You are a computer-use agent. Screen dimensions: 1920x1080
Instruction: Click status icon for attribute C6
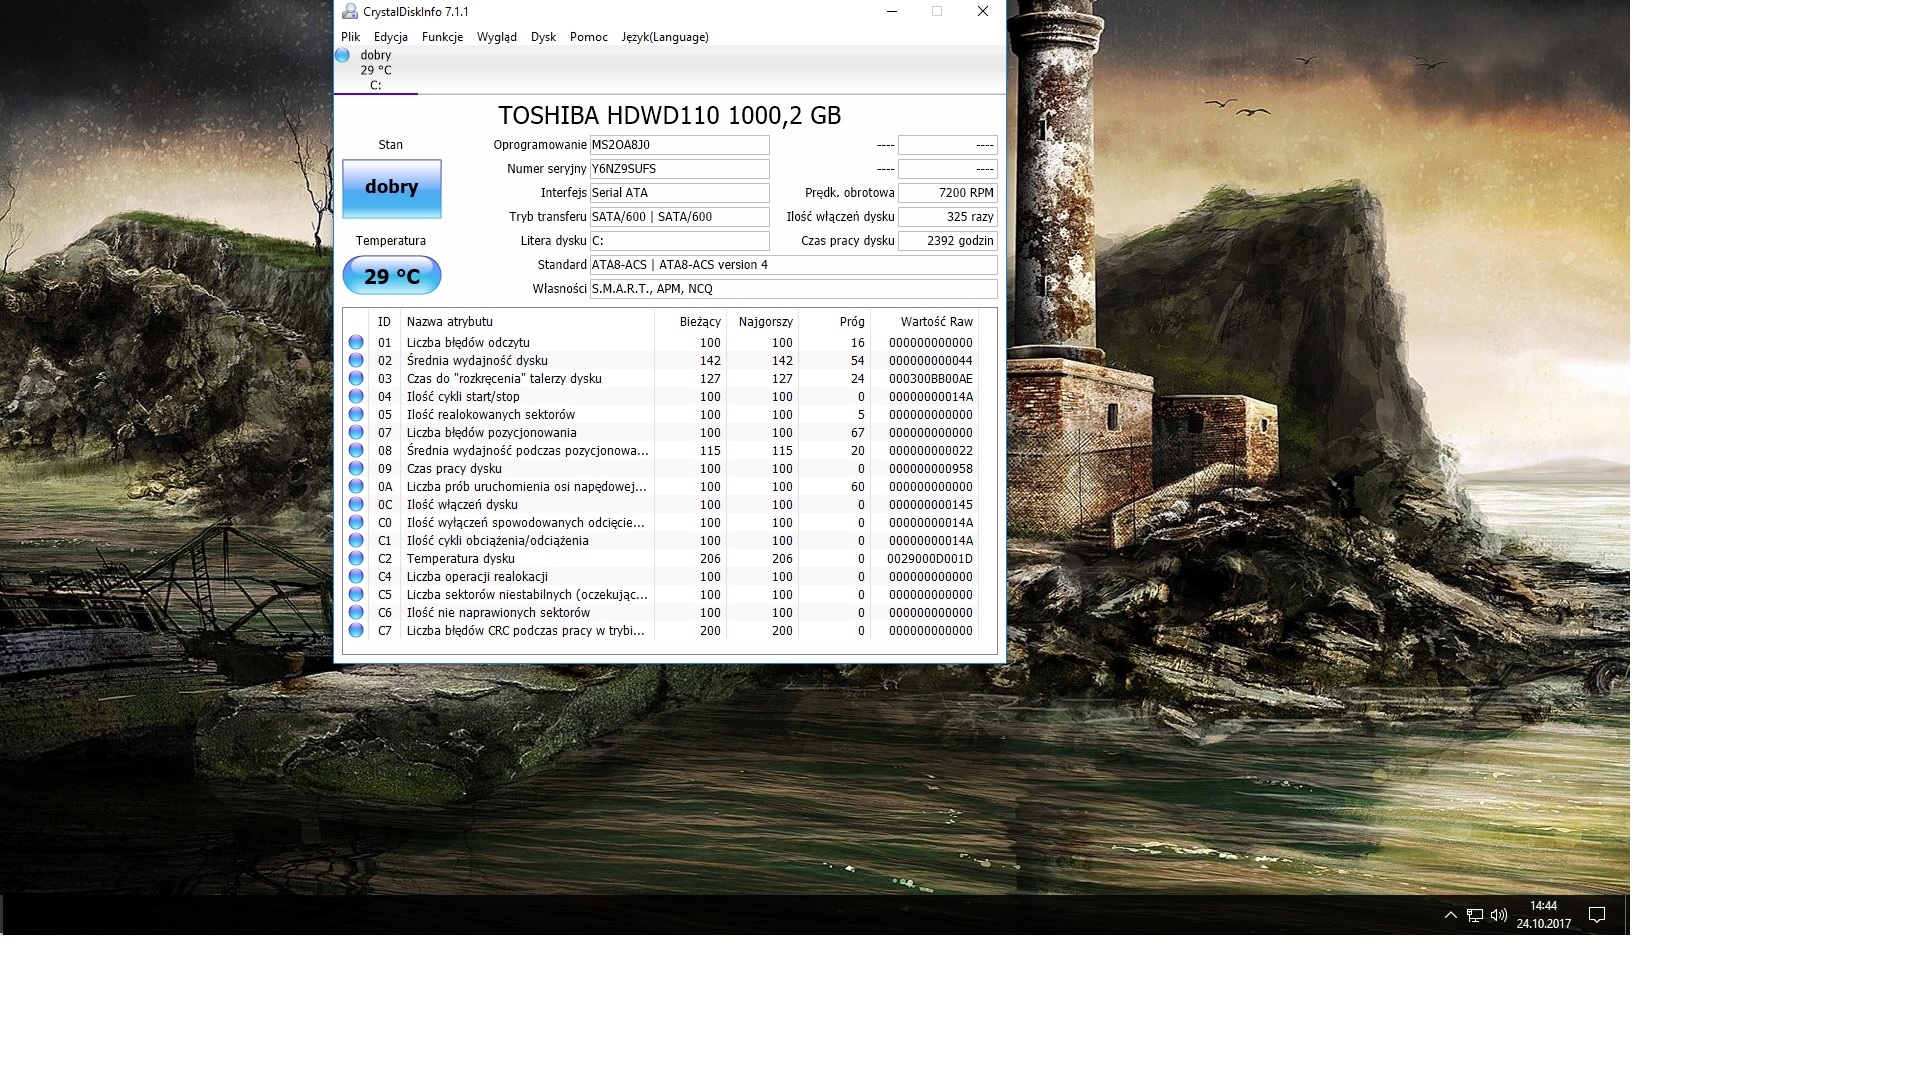pyautogui.click(x=356, y=612)
